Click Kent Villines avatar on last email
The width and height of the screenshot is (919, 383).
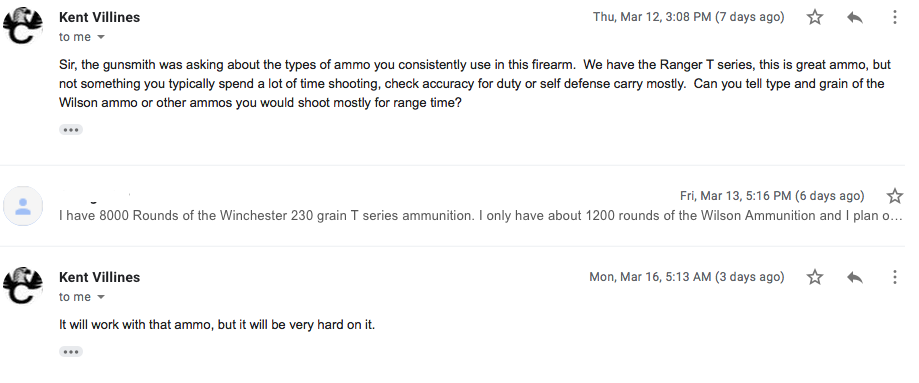point(23,286)
